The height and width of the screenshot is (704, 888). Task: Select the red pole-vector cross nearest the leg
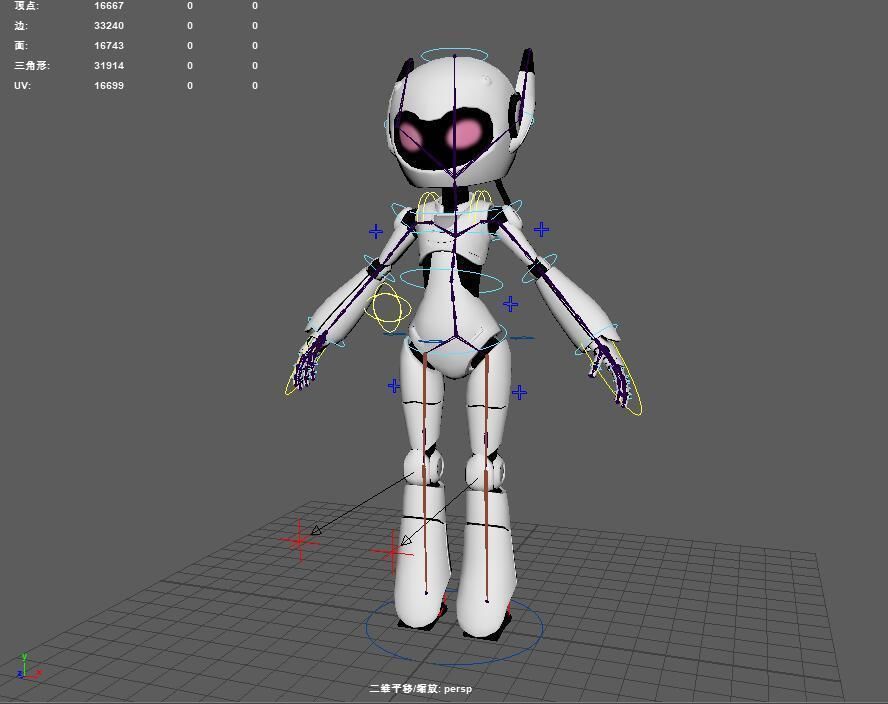click(x=392, y=551)
